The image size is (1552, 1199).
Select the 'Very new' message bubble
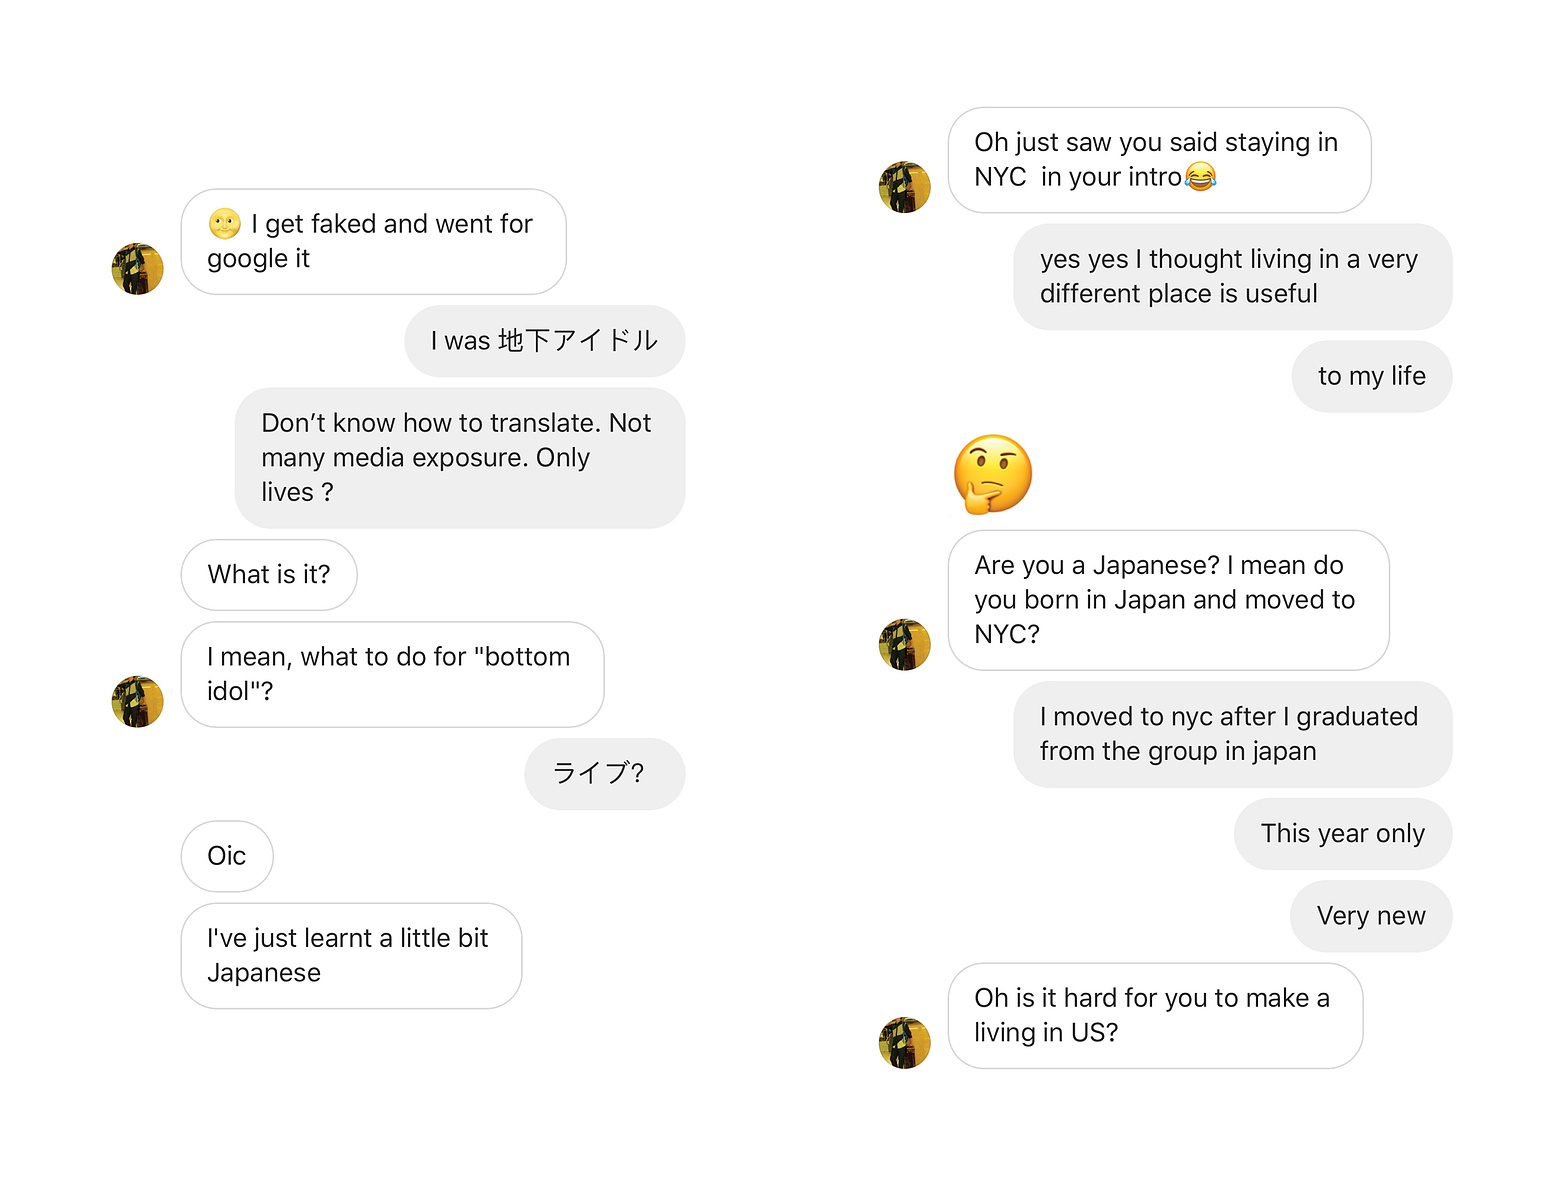[1371, 916]
